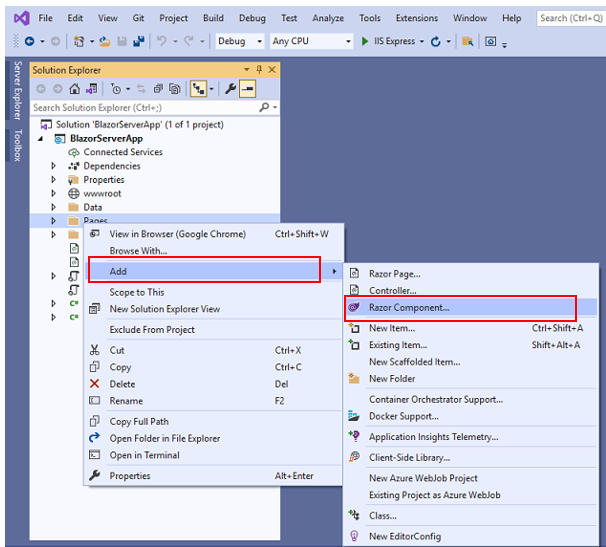Choose Controller... from the Add submenu
Screen dimensions: 606x547
click(470, 290)
